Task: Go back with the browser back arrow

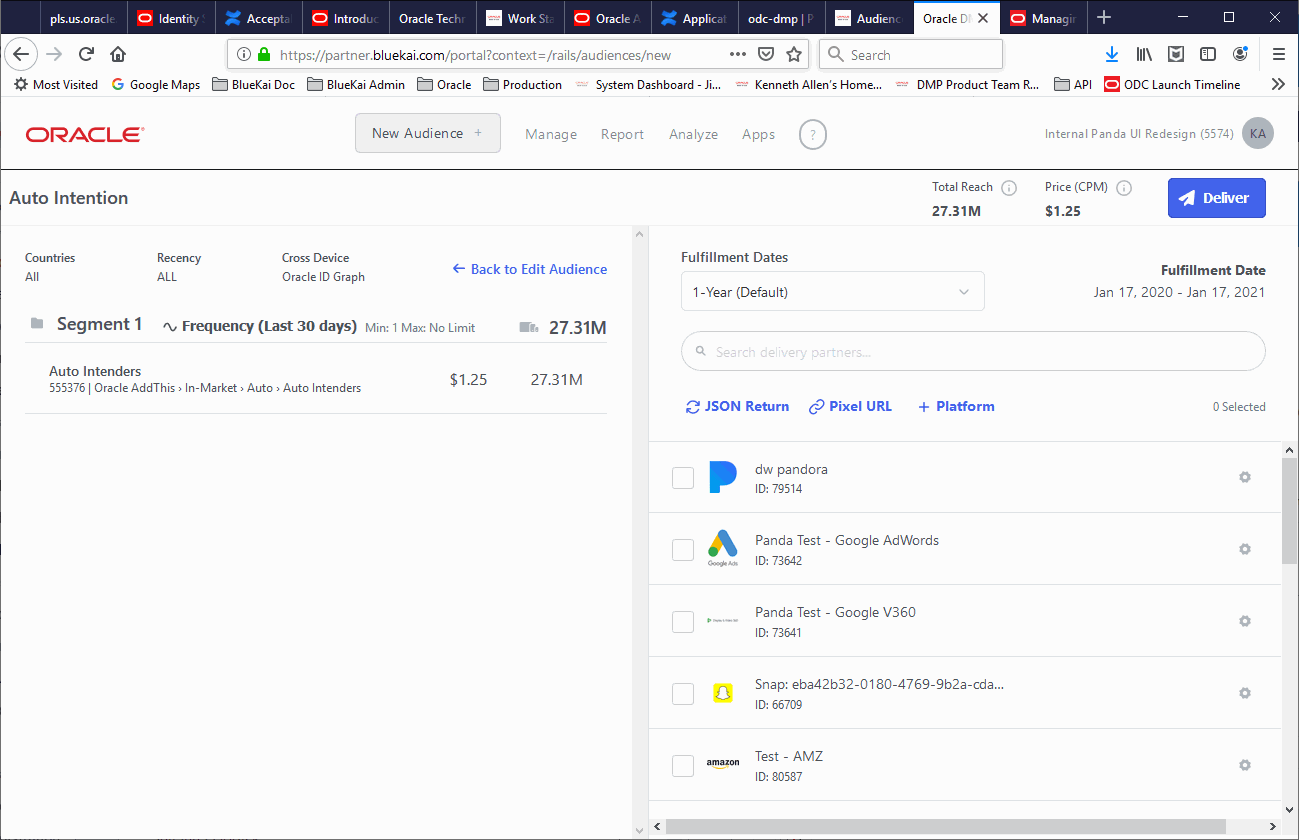Action: point(22,54)
